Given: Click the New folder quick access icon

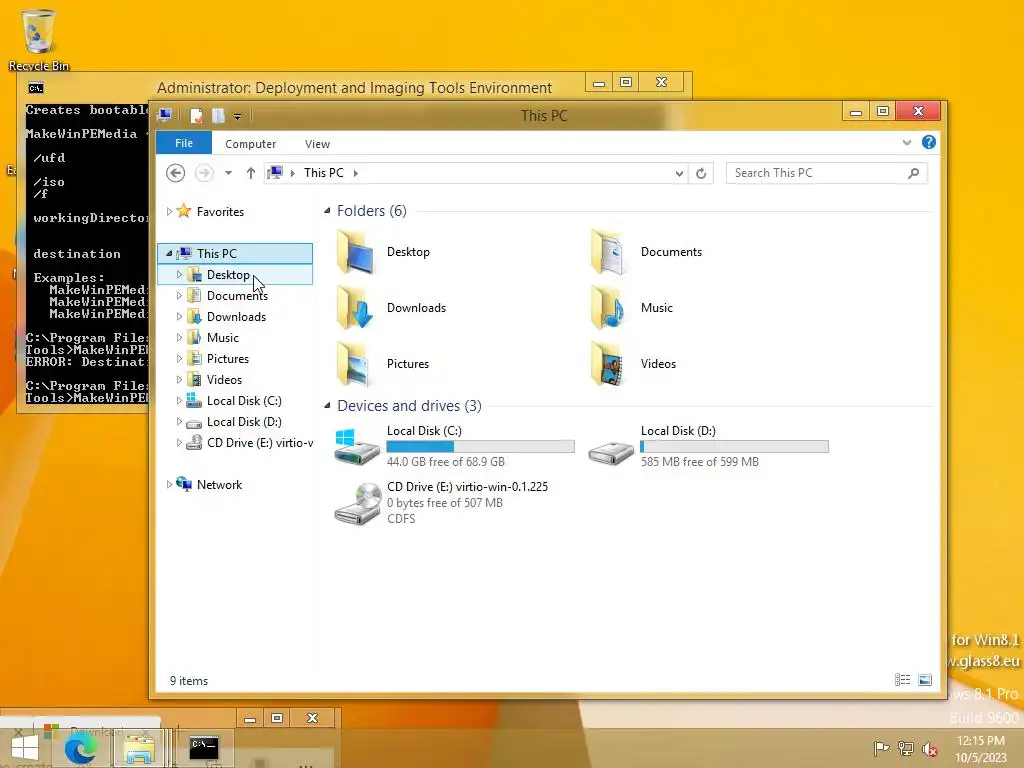Looking at the screenshot, I should pos(218,116).
